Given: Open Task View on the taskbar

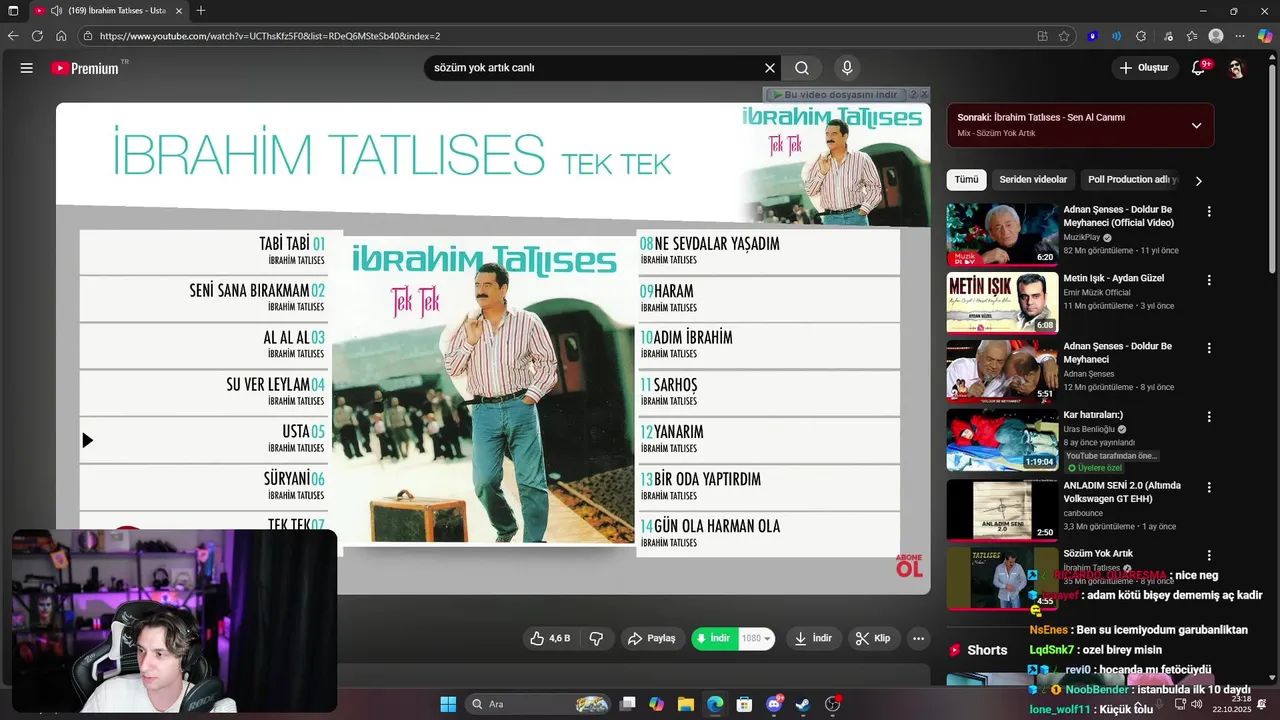Looking at the screenshot, I should pos(627,704).
